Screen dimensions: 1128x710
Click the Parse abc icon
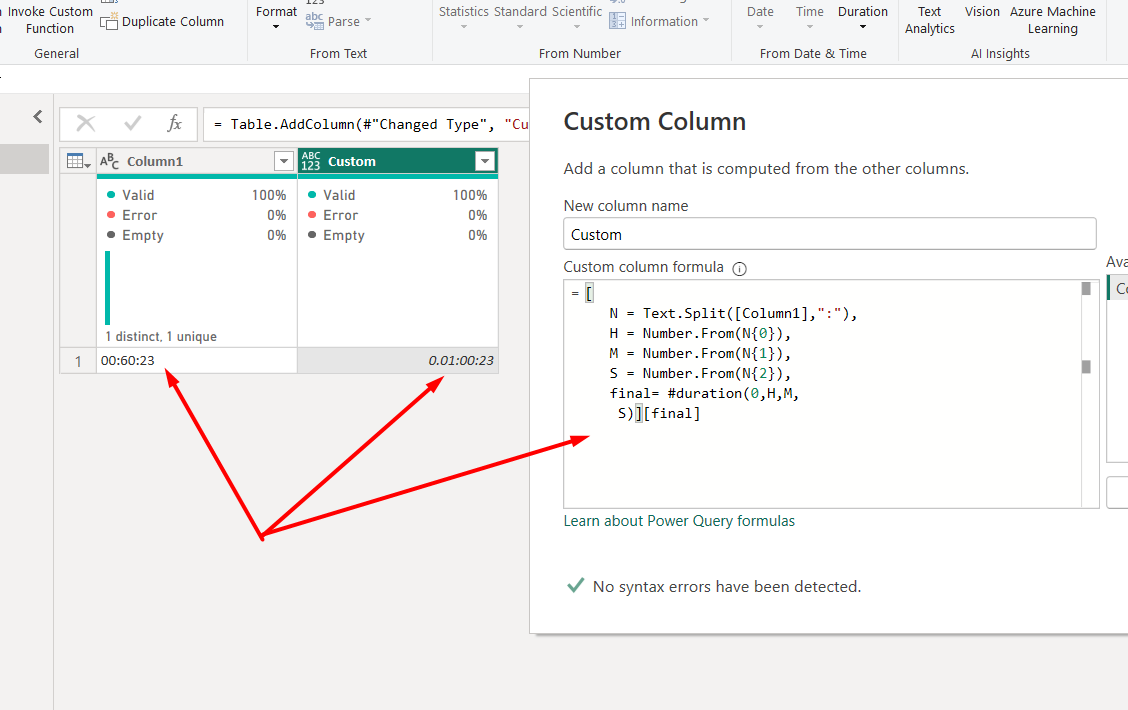tap(314, 21)
